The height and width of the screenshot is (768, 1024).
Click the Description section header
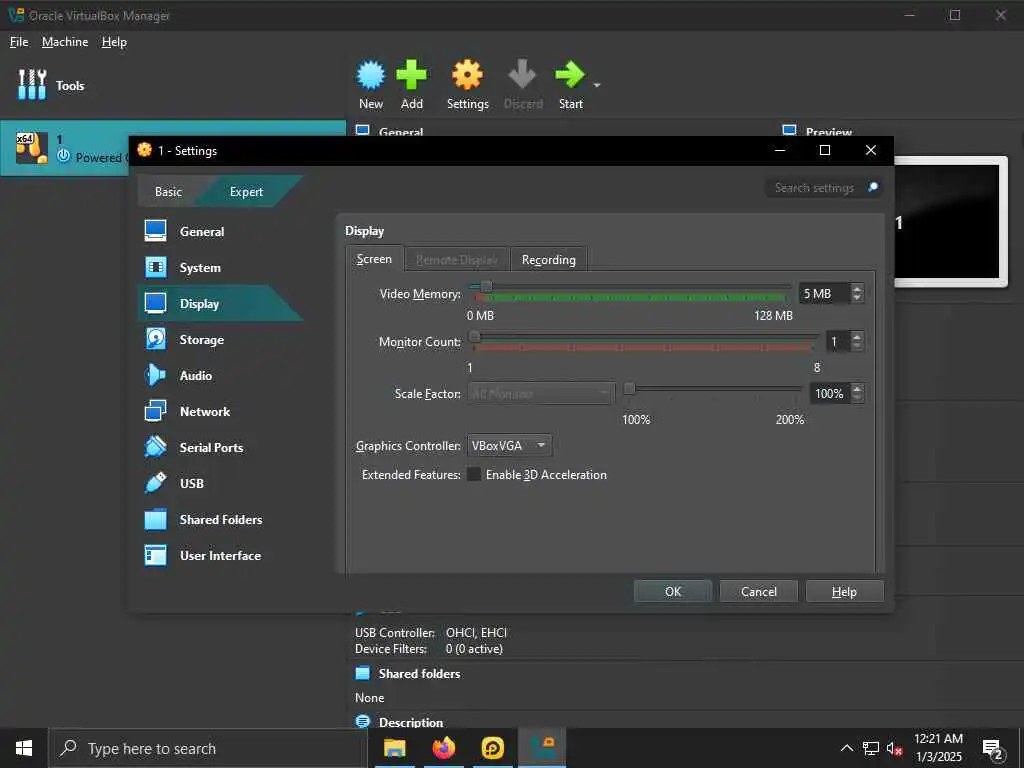coord(411,722)
